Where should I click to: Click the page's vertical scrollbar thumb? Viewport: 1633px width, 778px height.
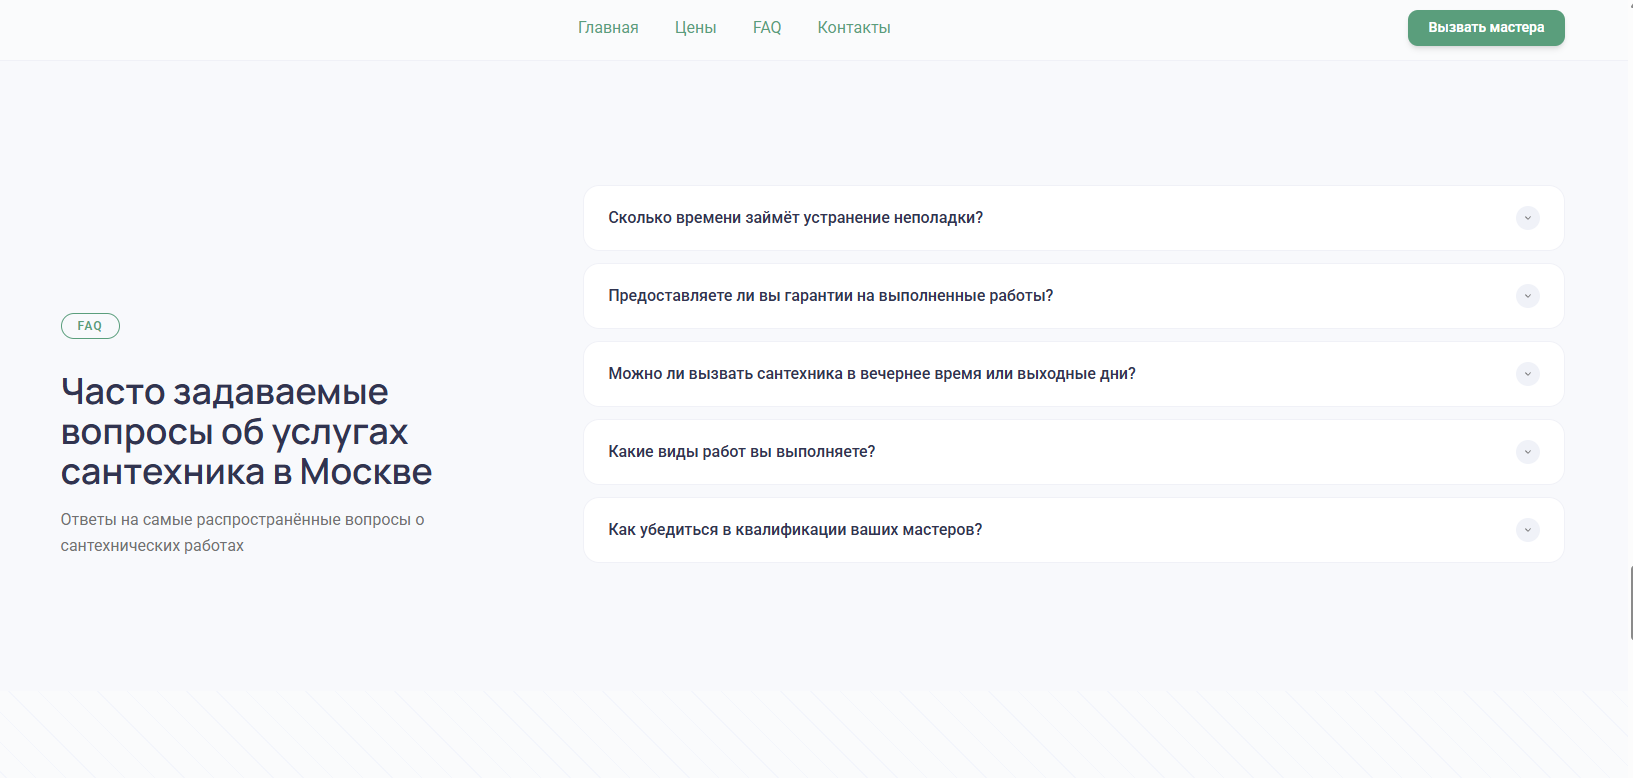click(1630, 602)
